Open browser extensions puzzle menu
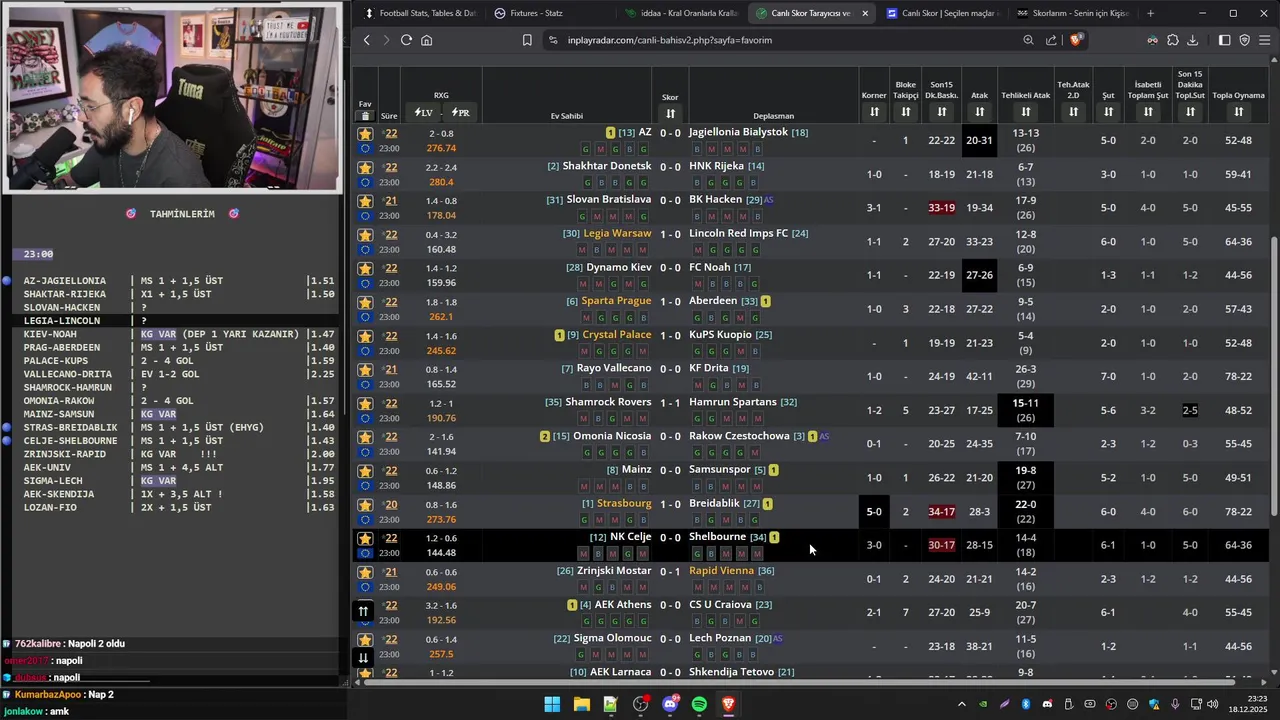Screen dimensions: 1280x720 [x=1173, y=40]
